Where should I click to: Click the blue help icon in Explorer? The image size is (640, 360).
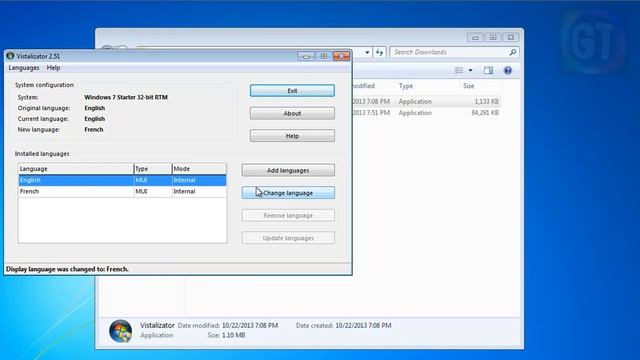pos(507,71)
